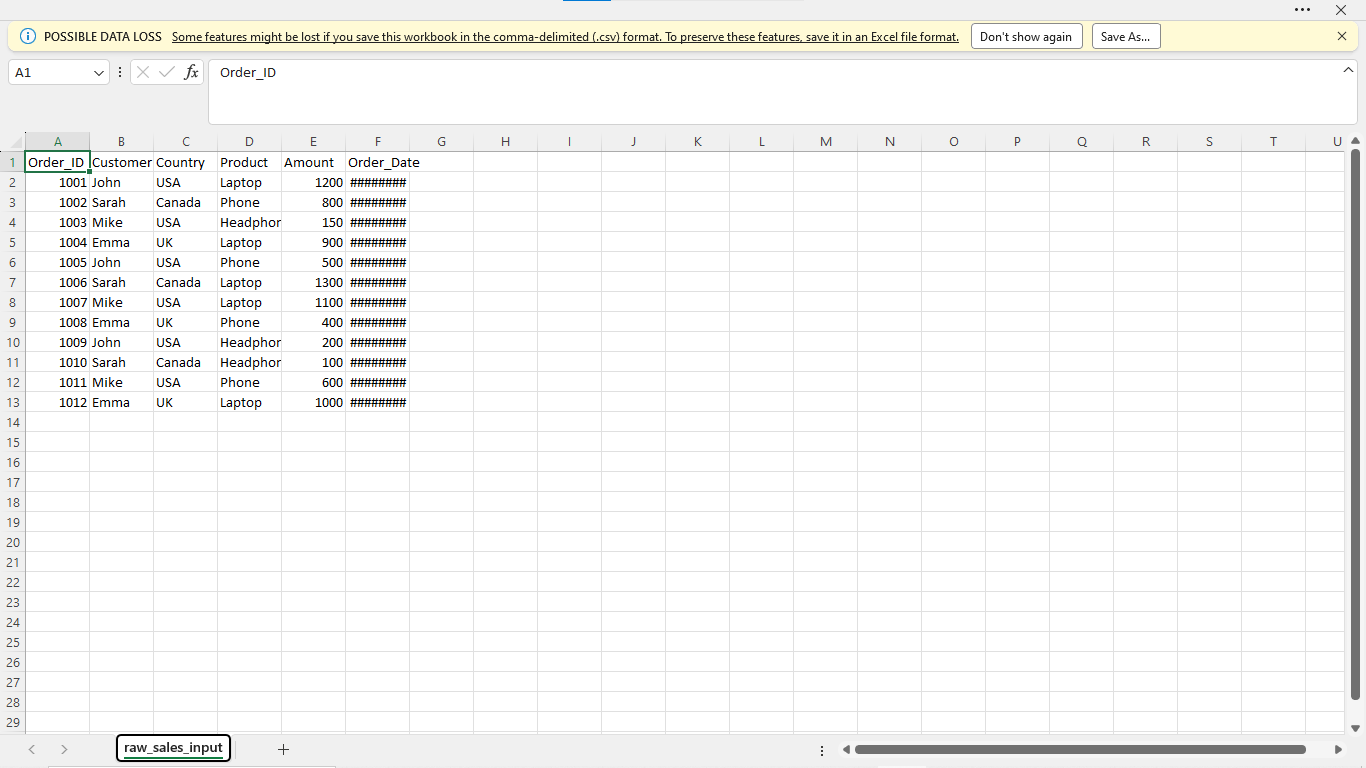
Task: Click the formula bar cancel X icon
Action: coord(143,72)
